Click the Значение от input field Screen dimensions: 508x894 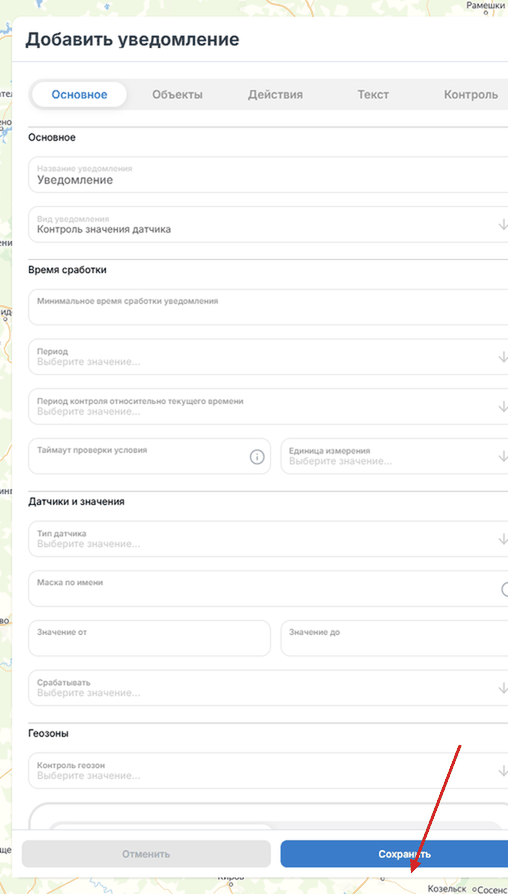tap(149, 638)
